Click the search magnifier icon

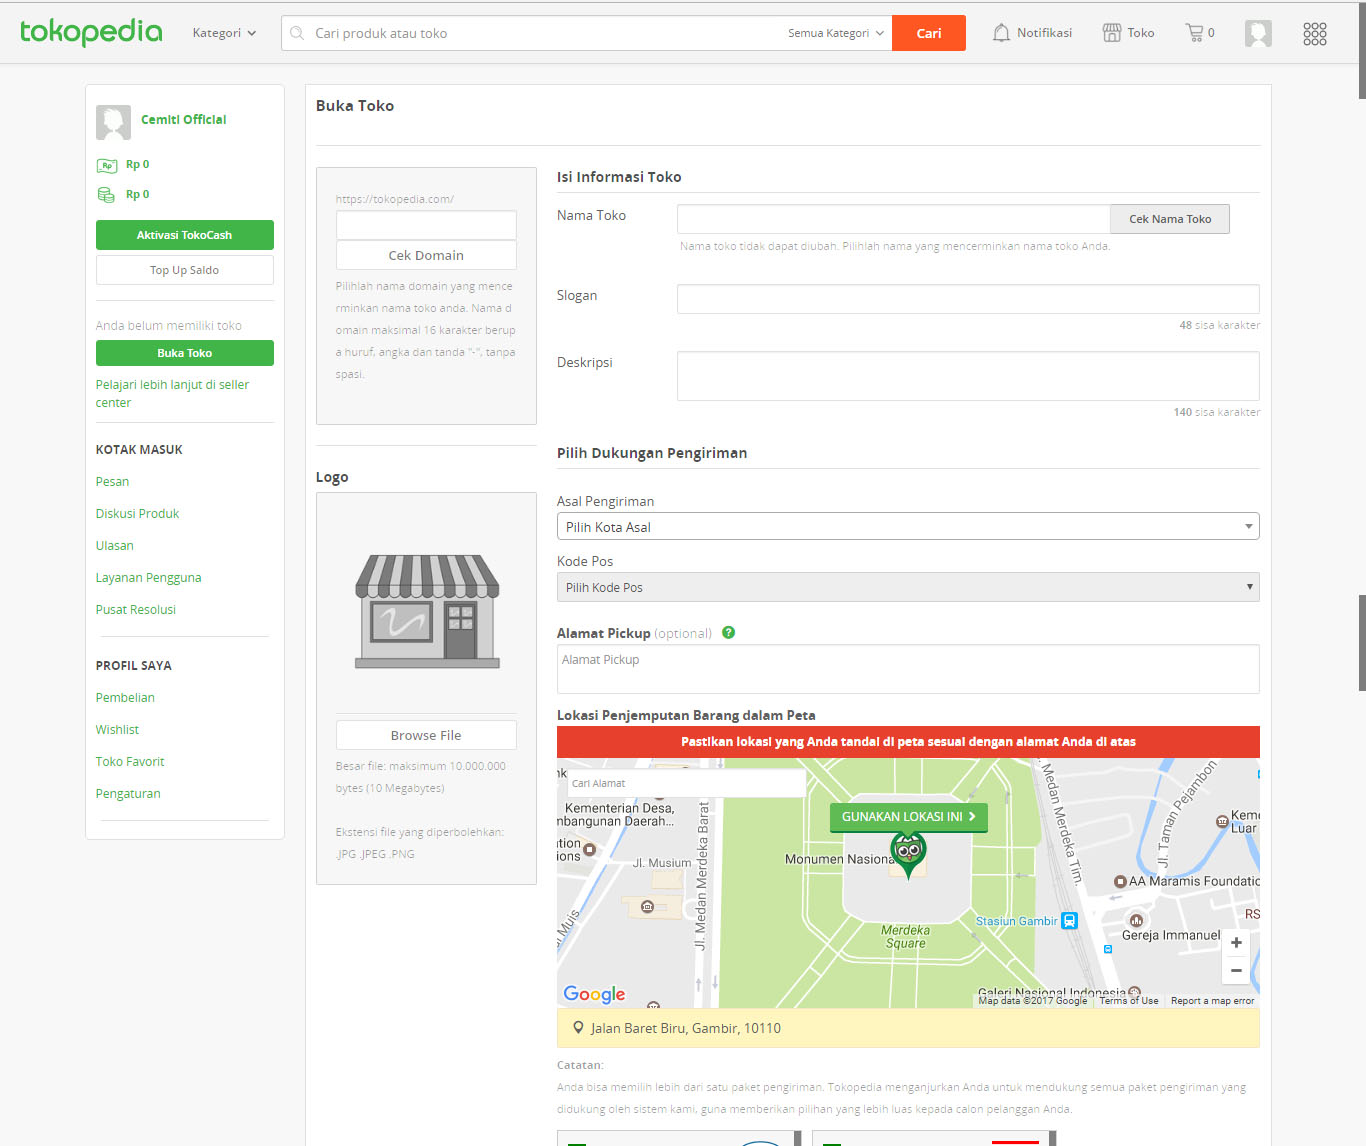click(296, 32)
